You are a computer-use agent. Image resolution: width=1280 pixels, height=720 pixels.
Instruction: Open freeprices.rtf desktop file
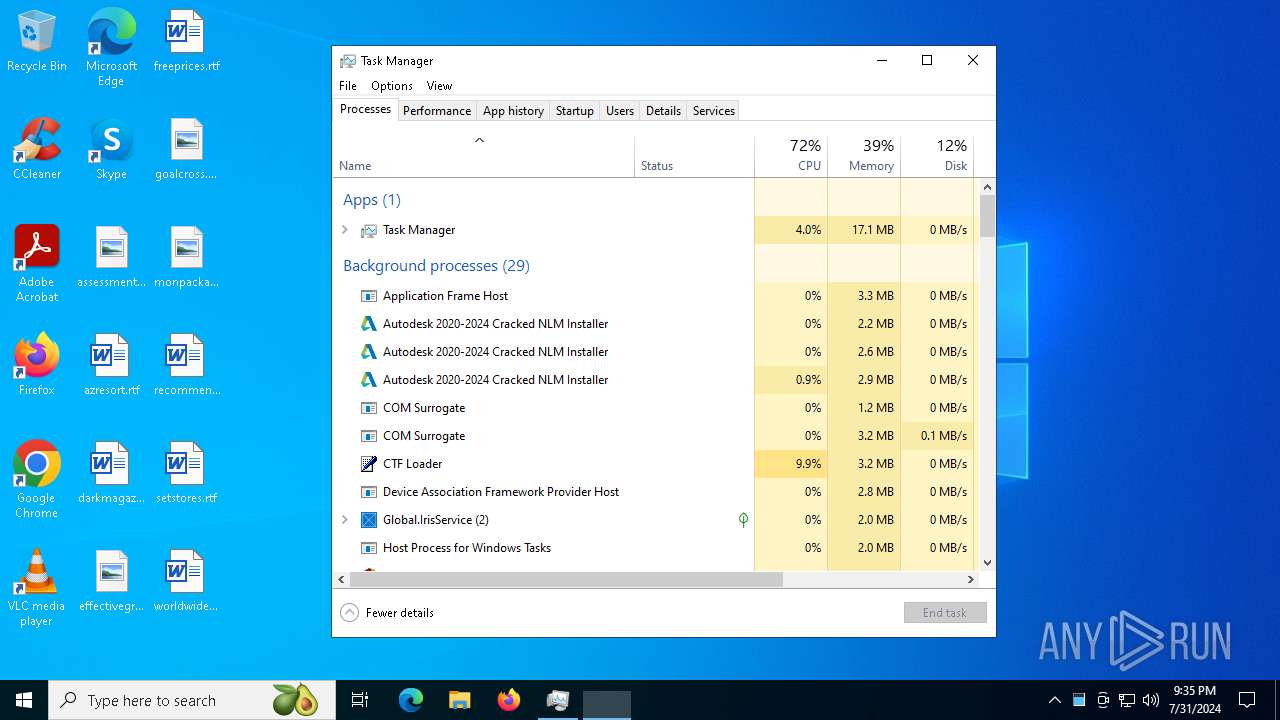186,42
